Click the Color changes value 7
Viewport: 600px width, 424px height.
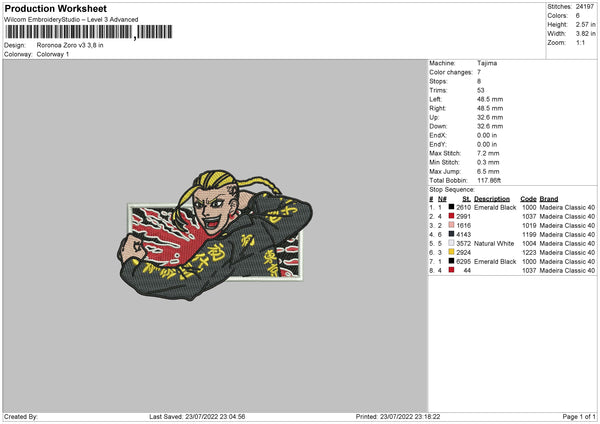click(x=479, y=72)
